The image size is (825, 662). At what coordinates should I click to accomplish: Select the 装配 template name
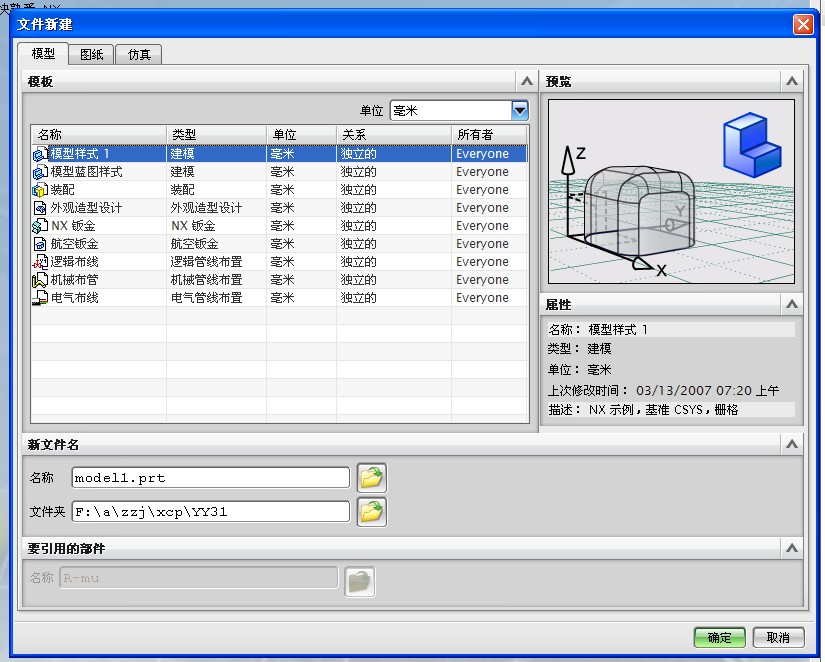62,189
